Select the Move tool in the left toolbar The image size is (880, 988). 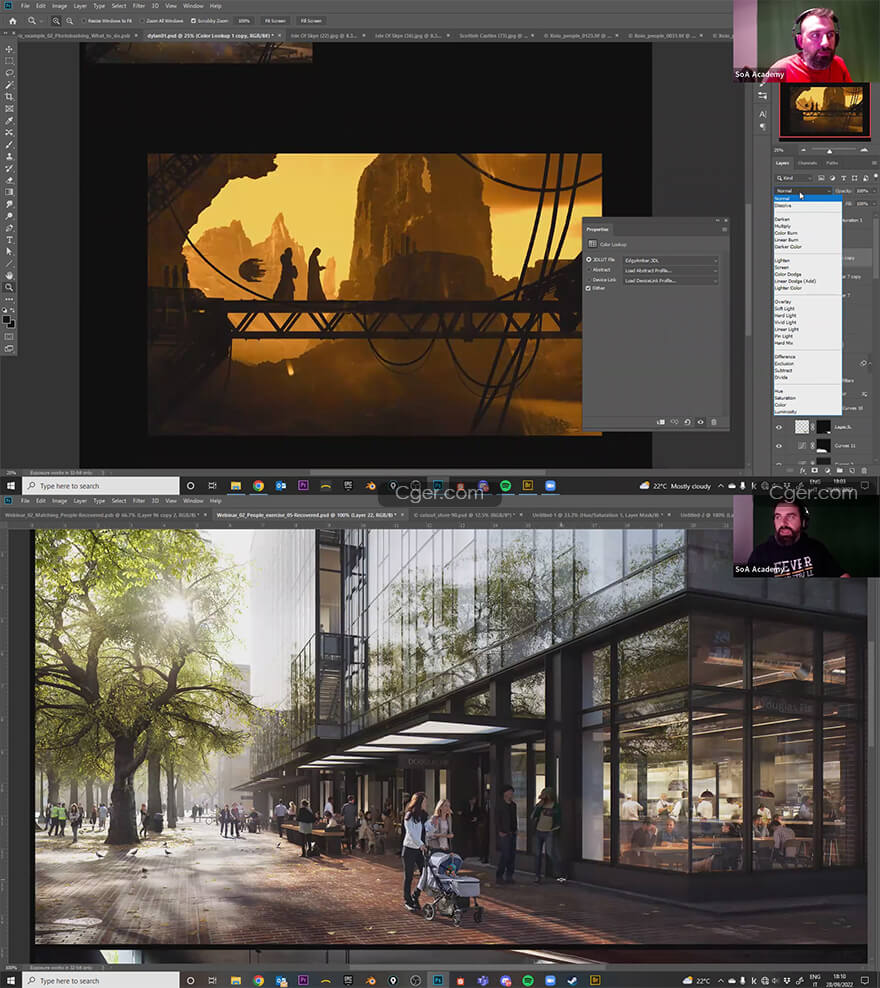point(9,49)
